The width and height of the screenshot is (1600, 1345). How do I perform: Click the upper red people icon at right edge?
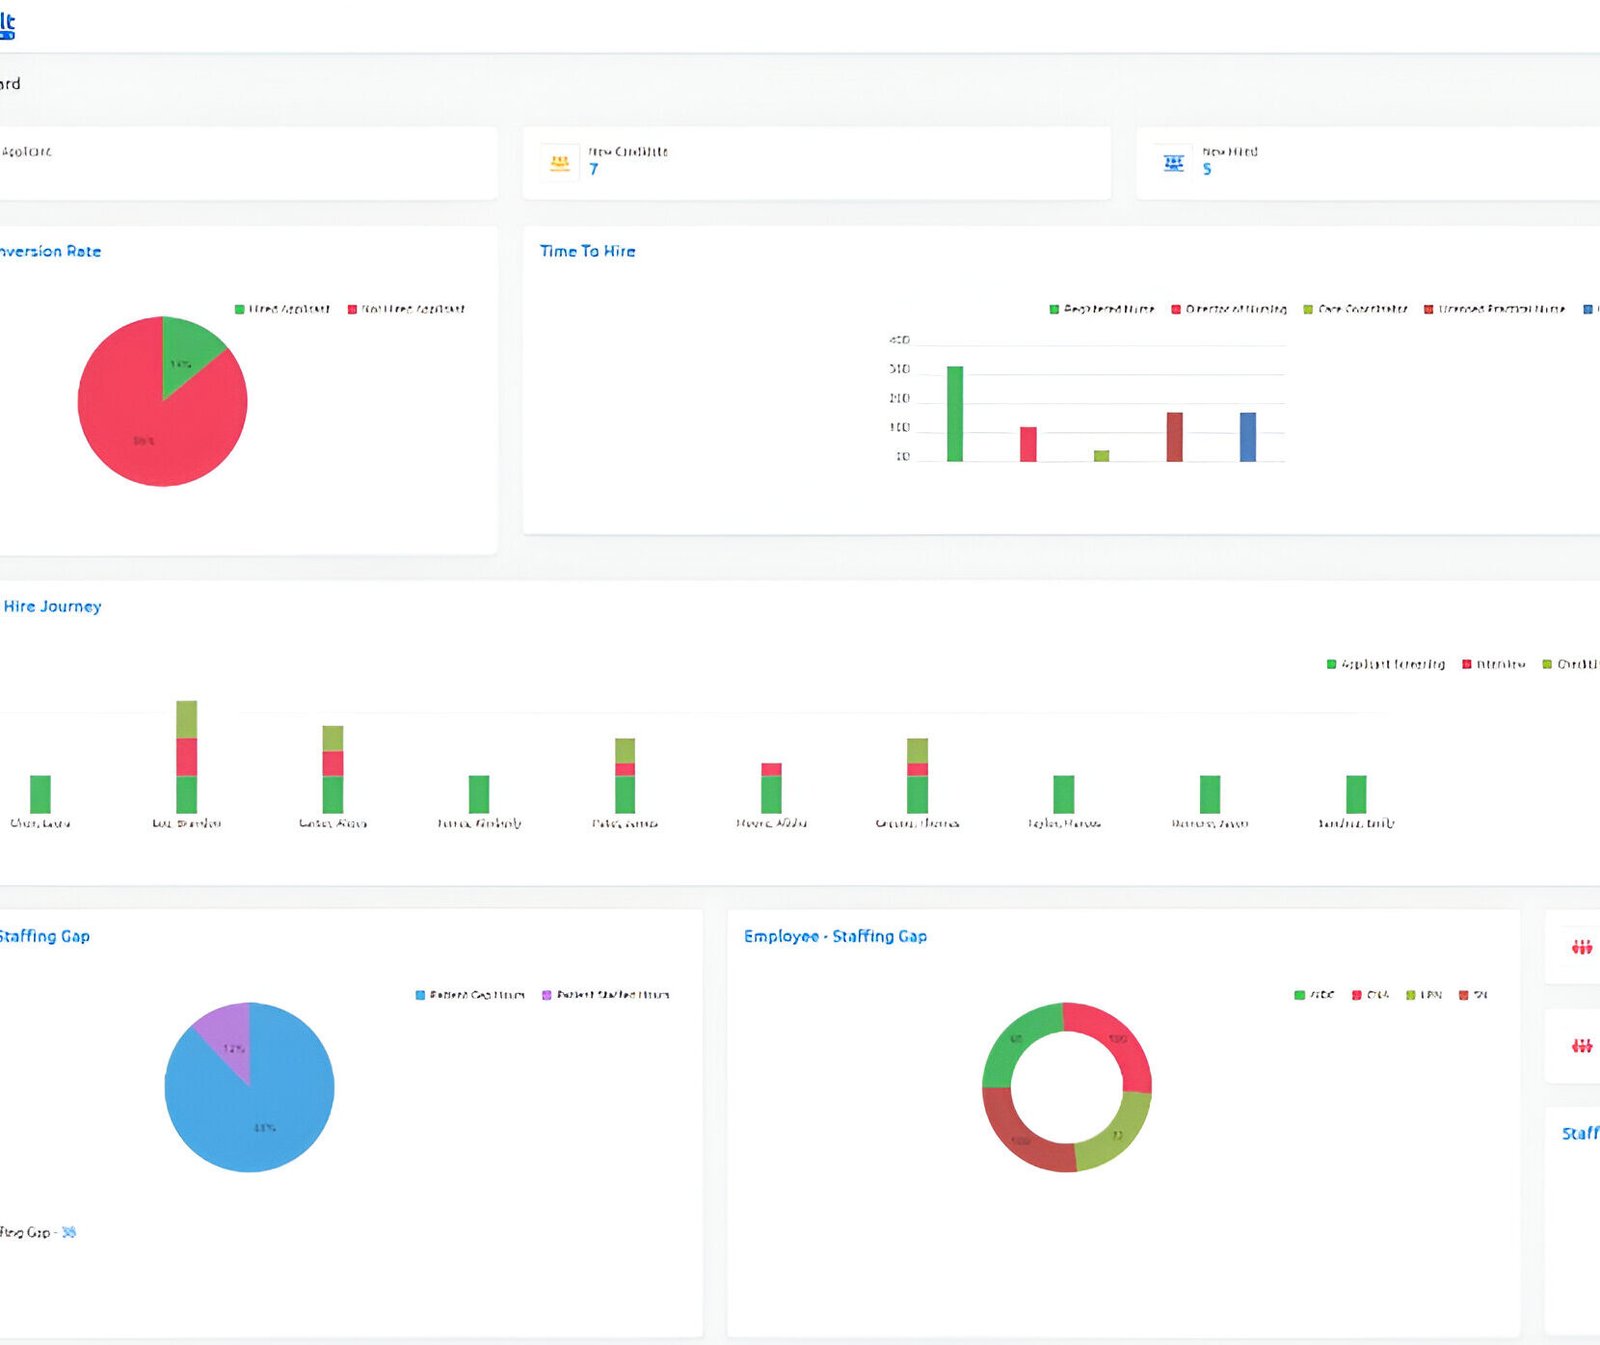[1581, 946]
